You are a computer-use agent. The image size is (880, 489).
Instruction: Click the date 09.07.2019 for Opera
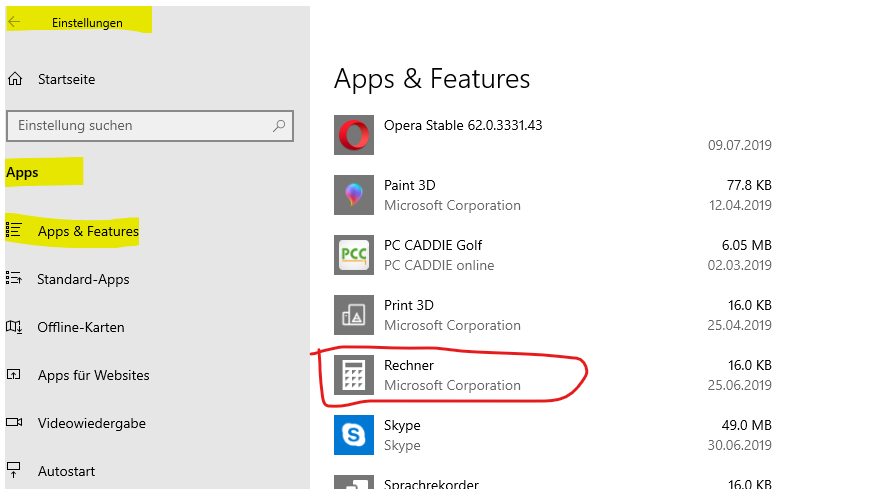coord(740,145)
